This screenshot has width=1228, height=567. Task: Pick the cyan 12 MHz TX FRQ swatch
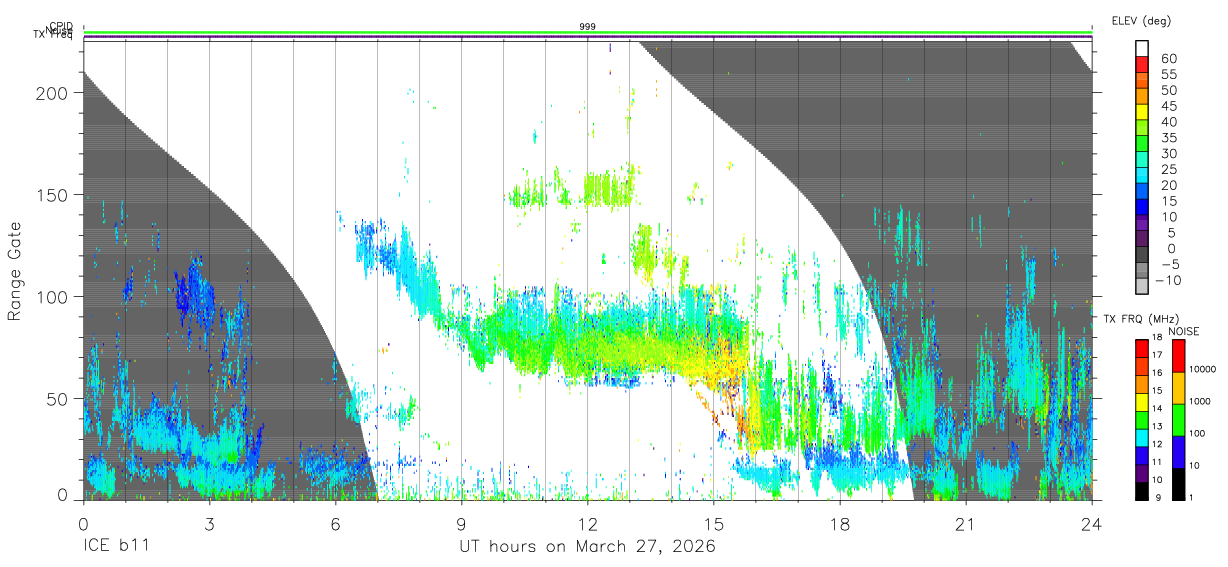click(1142, 438)
